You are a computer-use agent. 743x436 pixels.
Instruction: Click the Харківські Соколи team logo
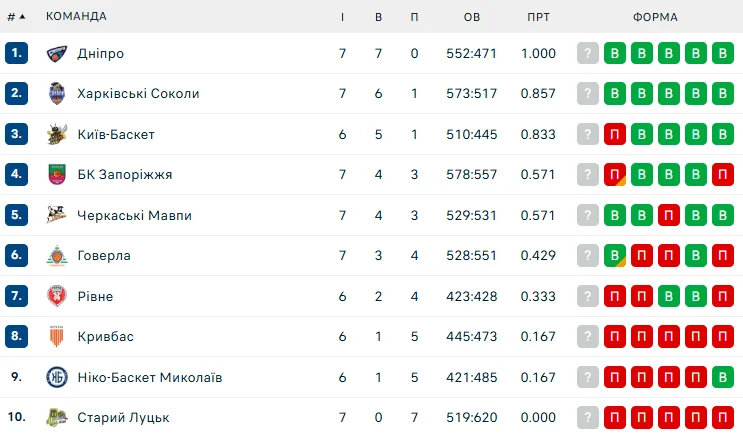pos(56,94)
